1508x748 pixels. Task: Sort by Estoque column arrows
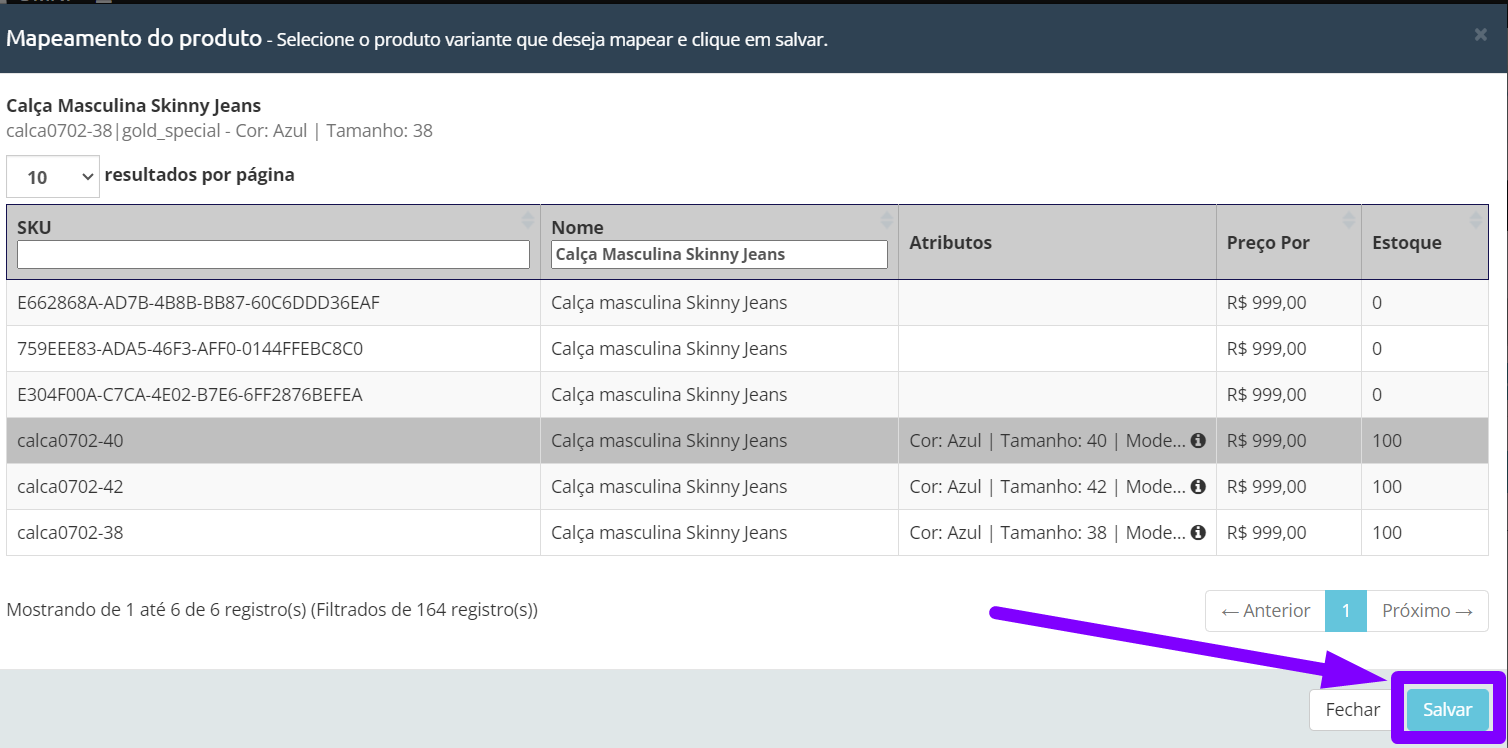(1476, 218)
